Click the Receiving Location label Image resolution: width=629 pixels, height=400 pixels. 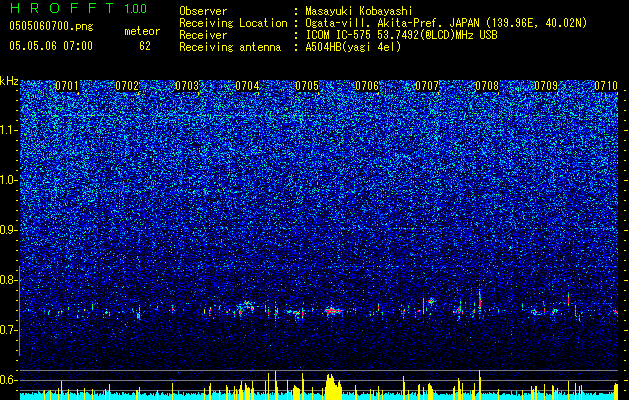(x=233, y=23)
